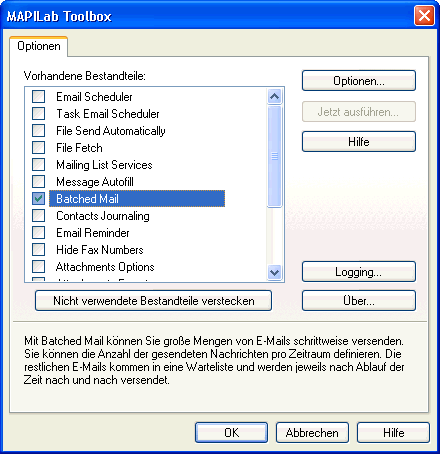Select Contacts Journaling in the list
The width and height of the screenshot is (440, 454).
click(103, 216)
